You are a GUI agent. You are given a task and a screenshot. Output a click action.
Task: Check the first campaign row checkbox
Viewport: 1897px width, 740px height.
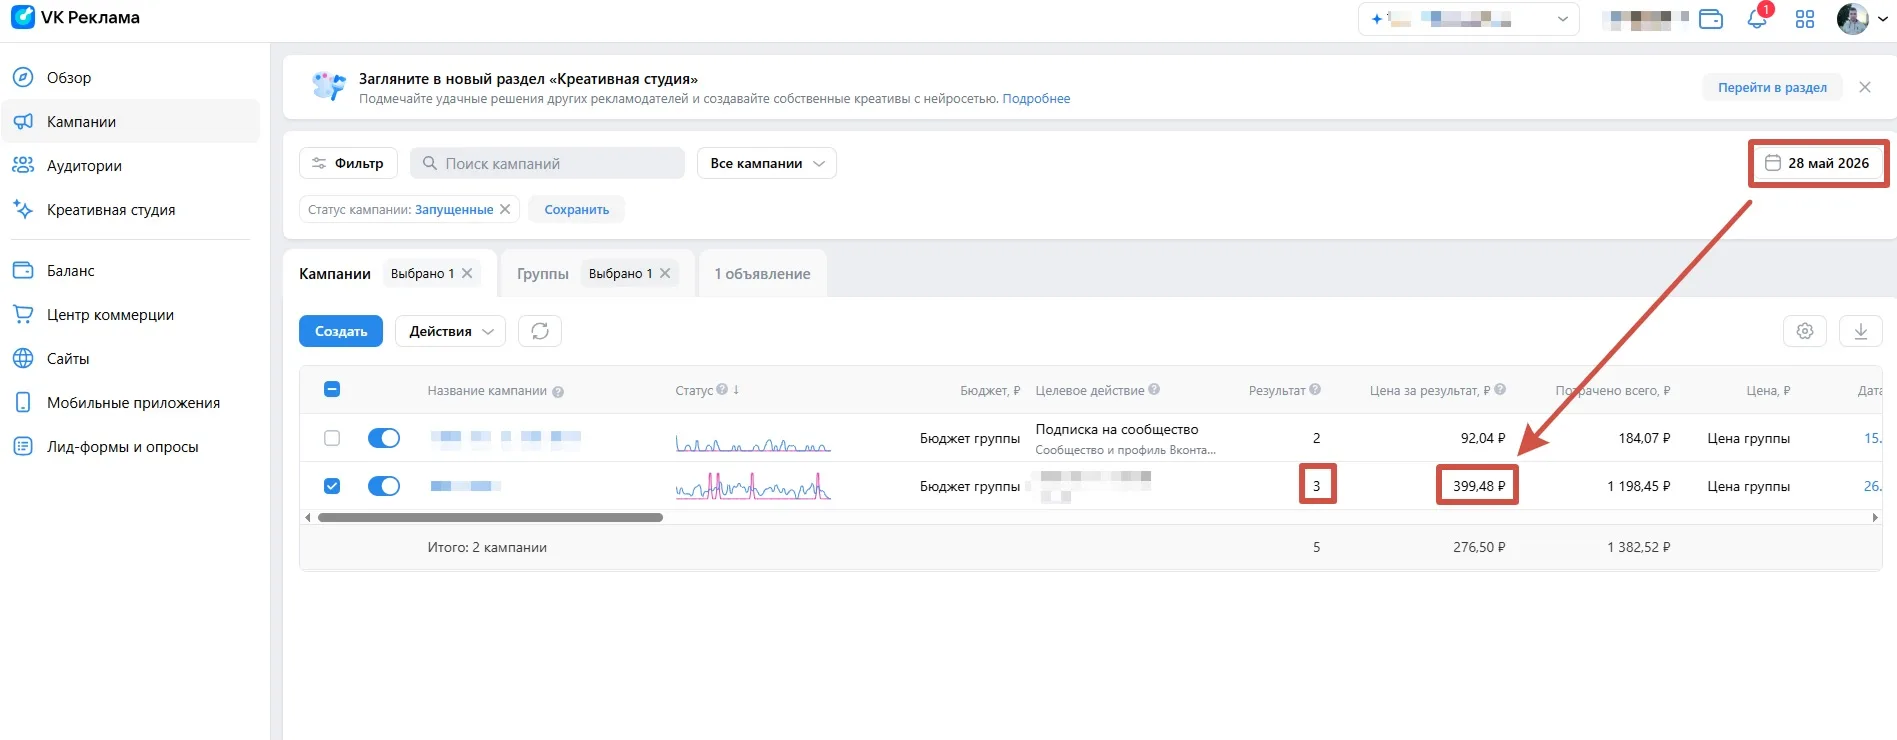point(332,438)
